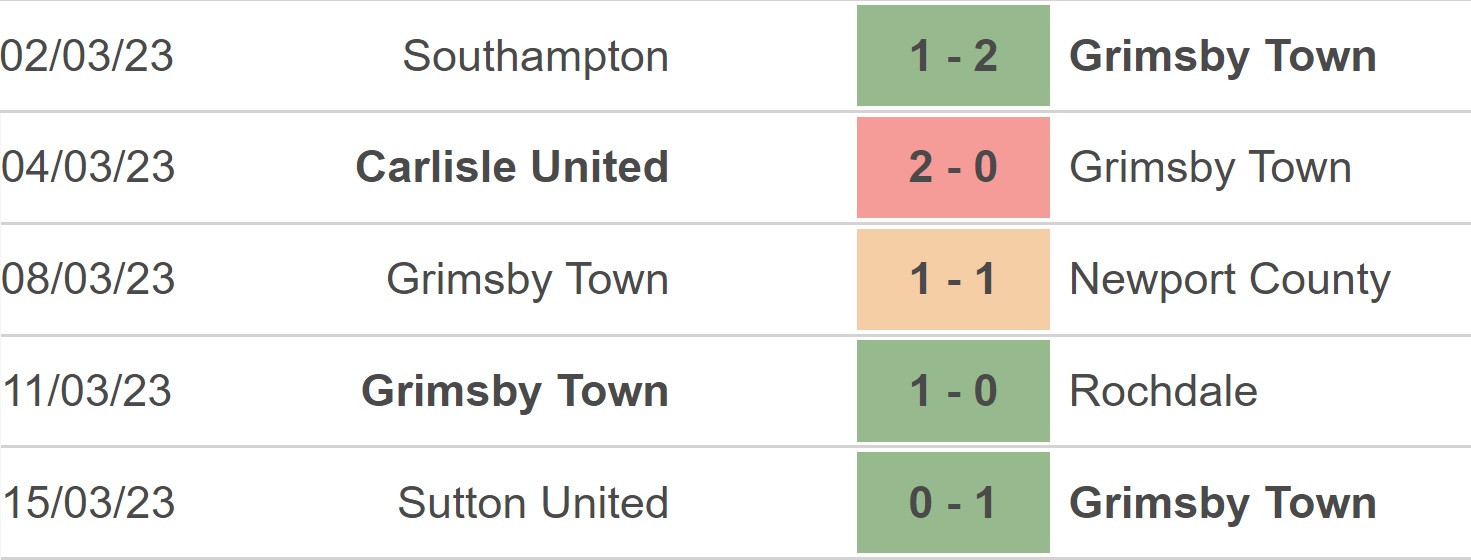Select Grimsby Town away at Carlisle United
1471x560 pixels.
click(1210, 168)
